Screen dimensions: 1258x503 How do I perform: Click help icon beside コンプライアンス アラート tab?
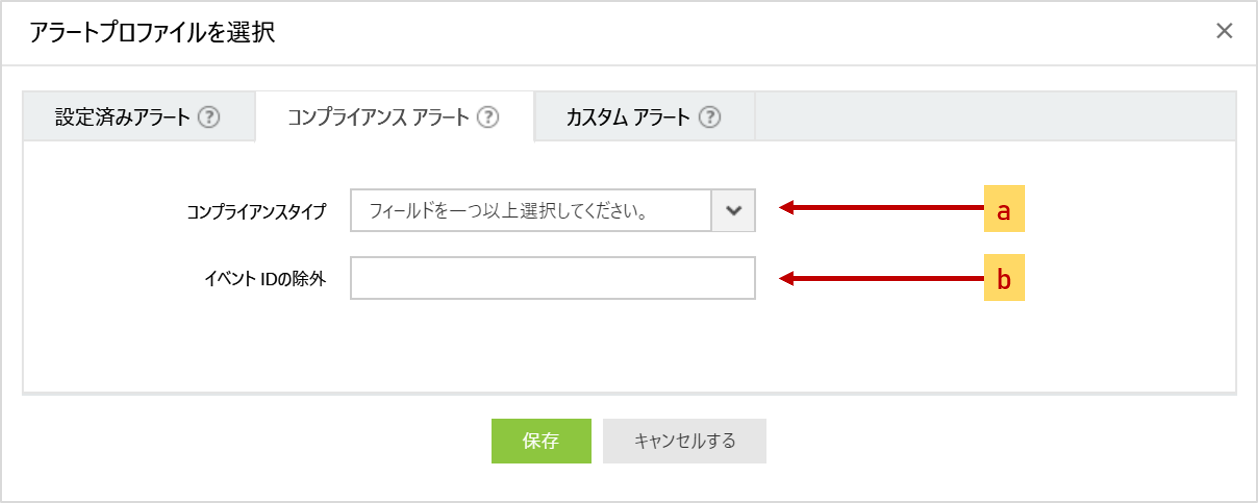487,117
